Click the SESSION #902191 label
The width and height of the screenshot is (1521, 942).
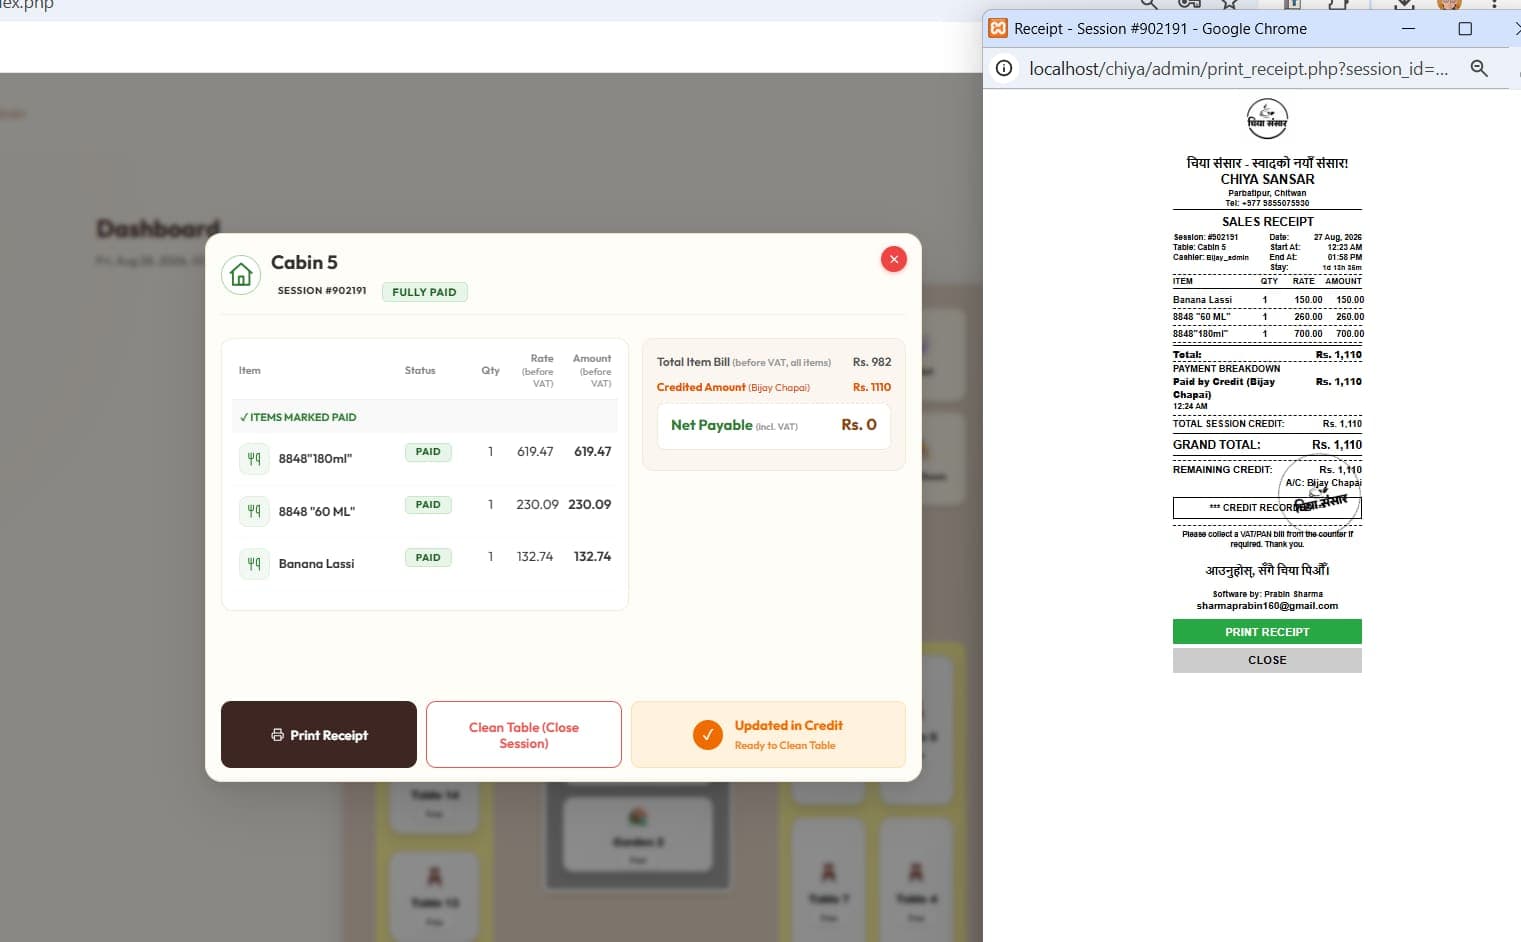pos(322,291)
